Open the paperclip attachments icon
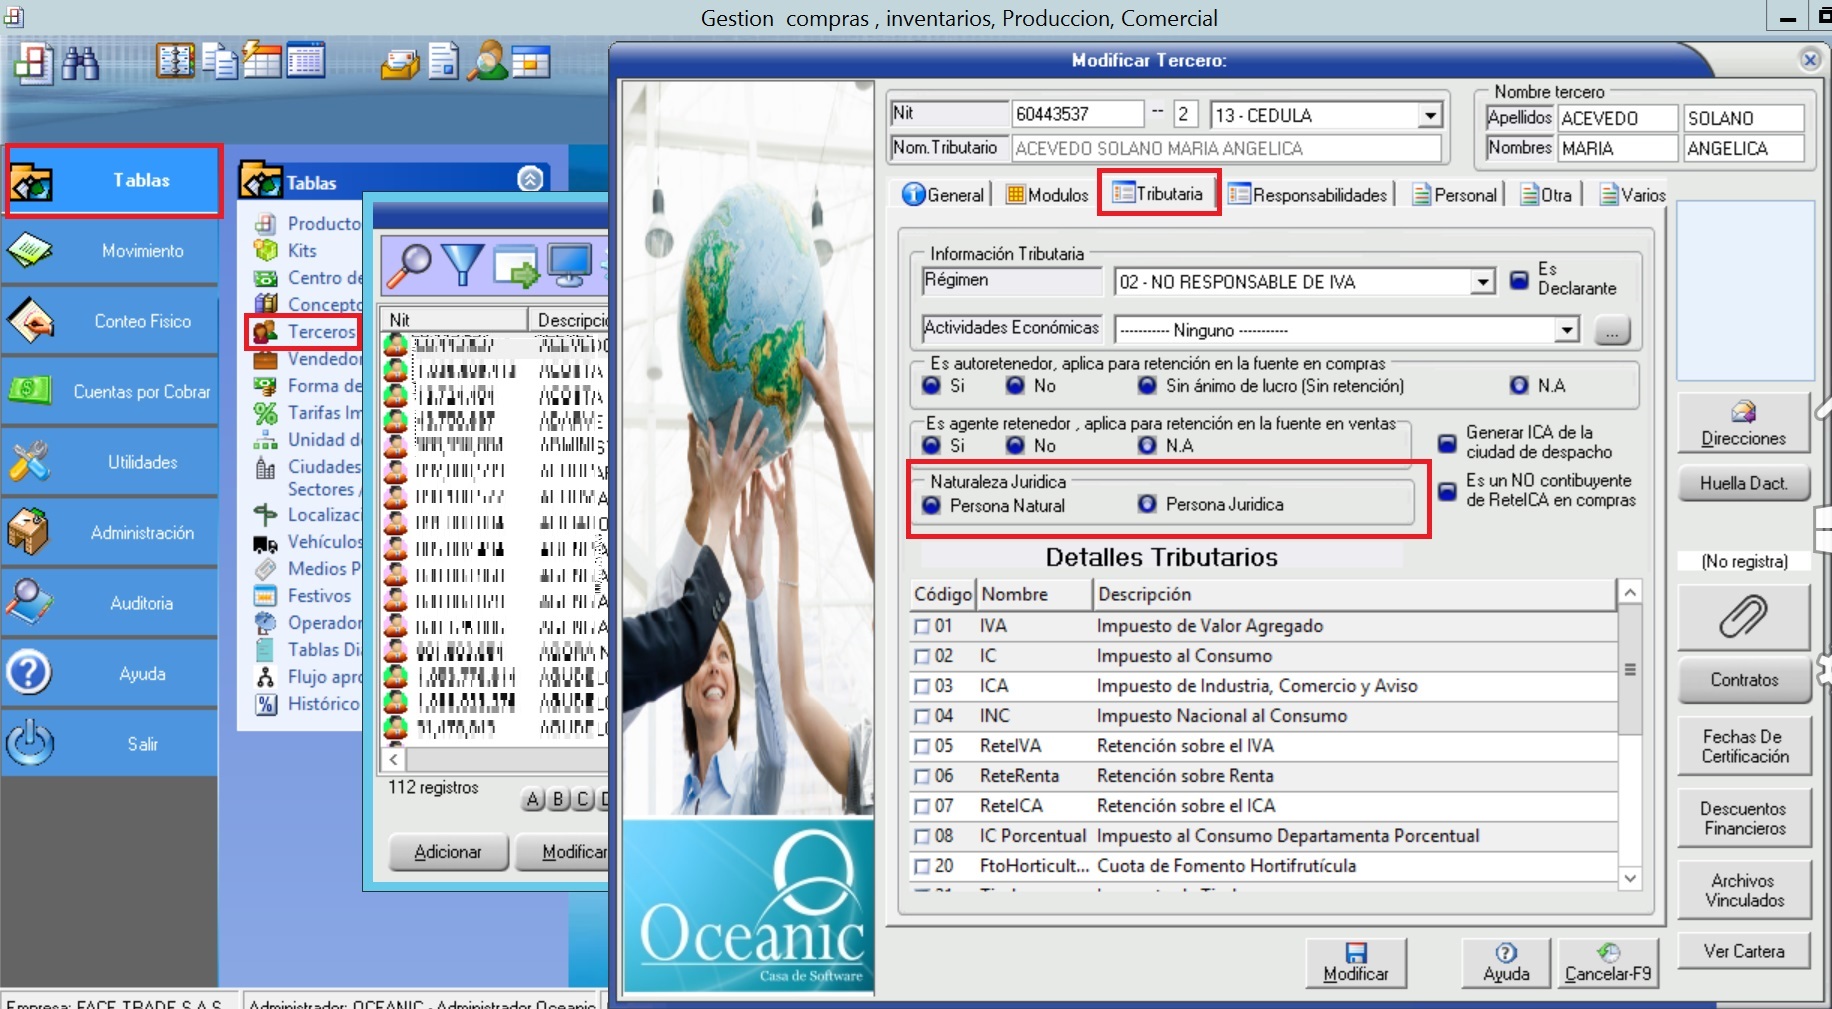Screen dimensions: 1832x1009 point(1743,616)
